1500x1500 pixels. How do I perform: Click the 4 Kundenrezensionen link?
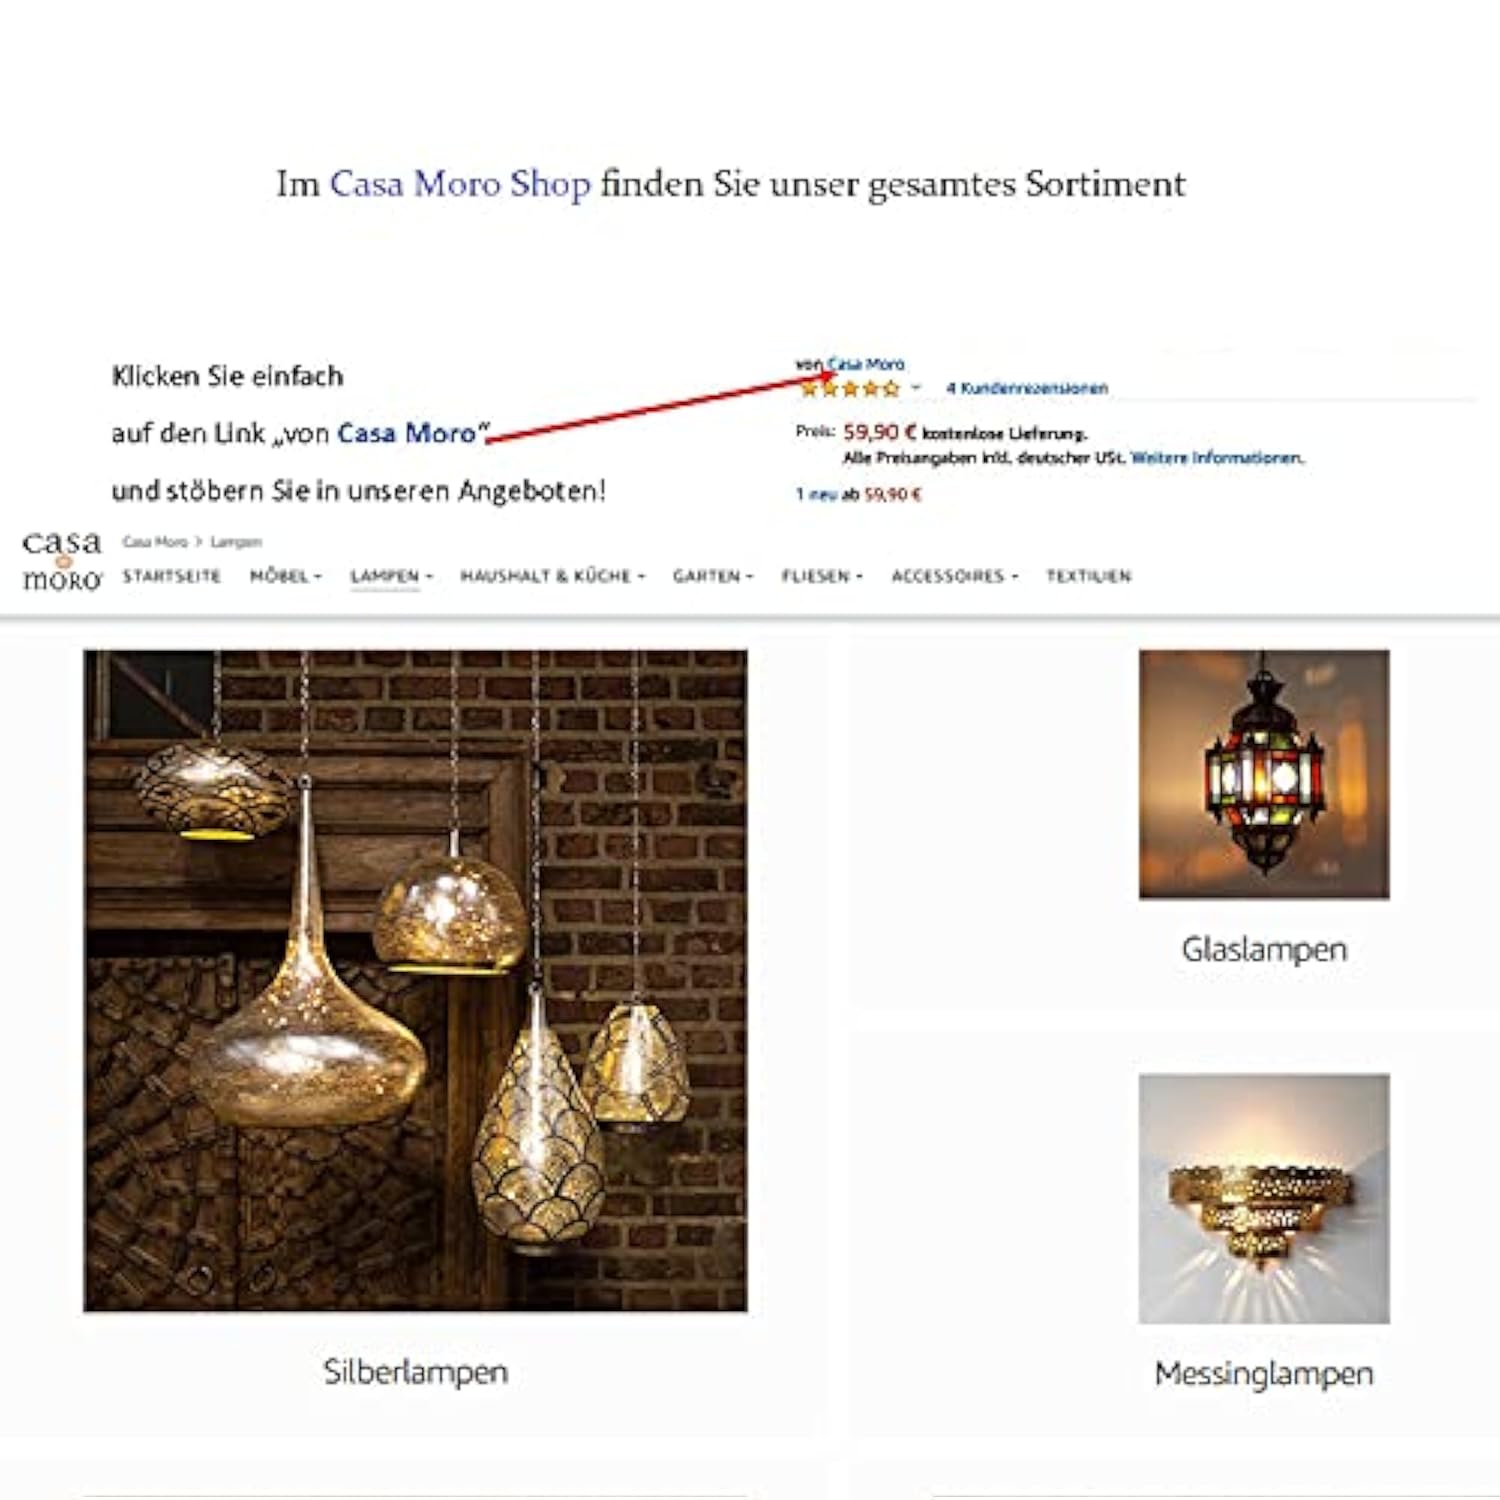point(1027,388)
